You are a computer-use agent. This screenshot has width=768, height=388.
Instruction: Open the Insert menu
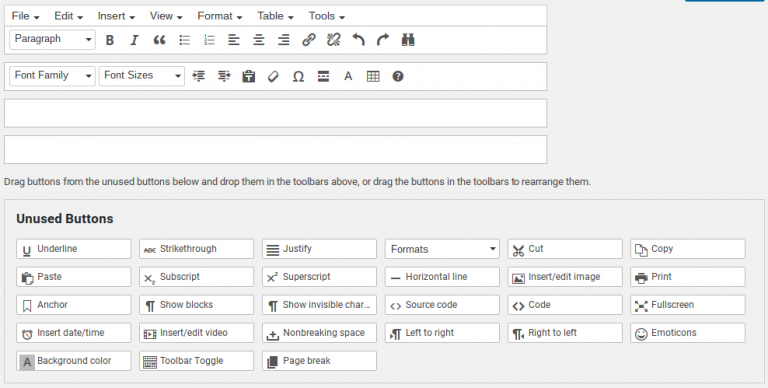(116, 16)
